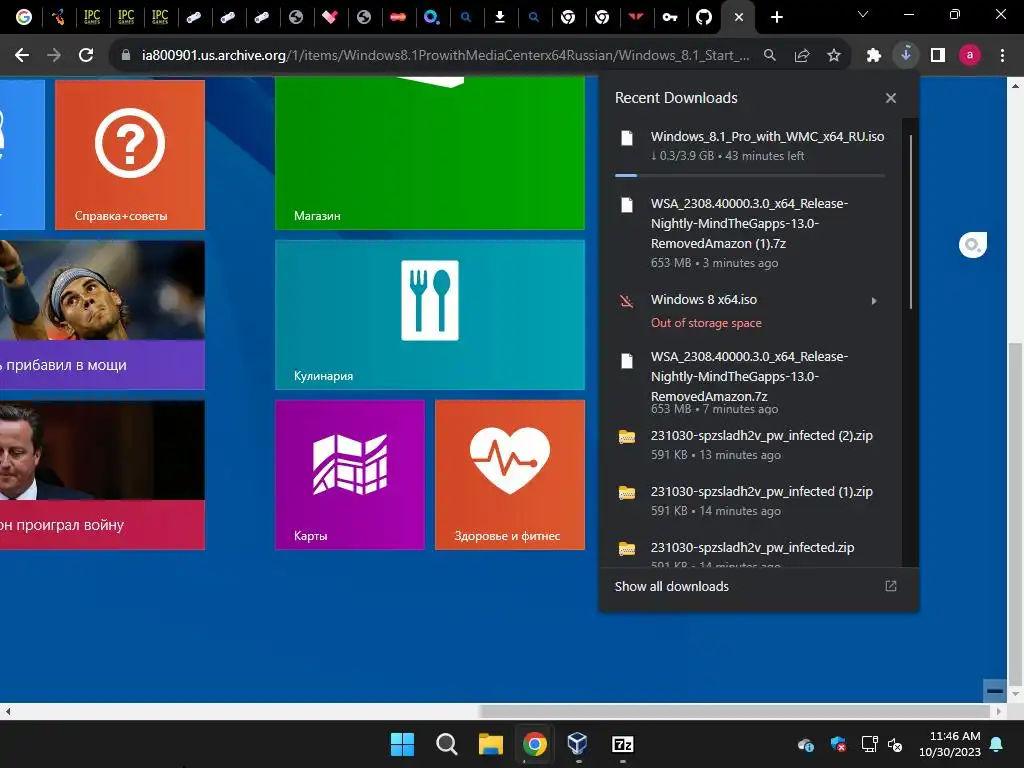This screenshot has height=768, width=1024.
Task: Click the zoom-out minus button on the image
Action: click(995, 690)
